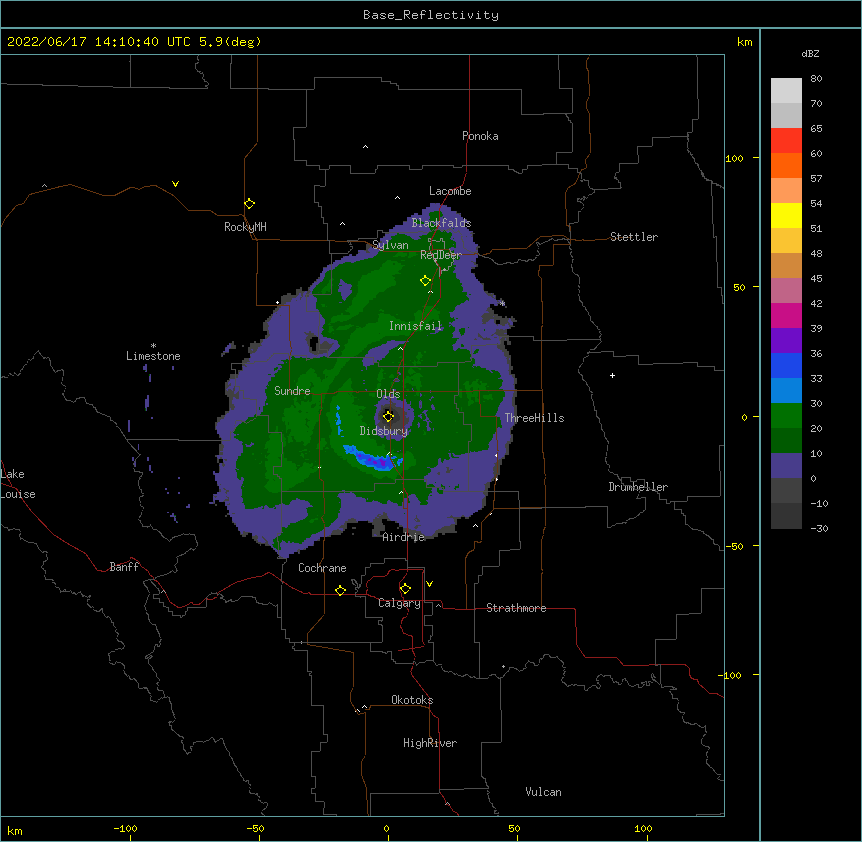Screen dimensions: 862x842
Task: Click the Base_Reflectivity title
Action: pyautogui.click(x=431, y=15)
